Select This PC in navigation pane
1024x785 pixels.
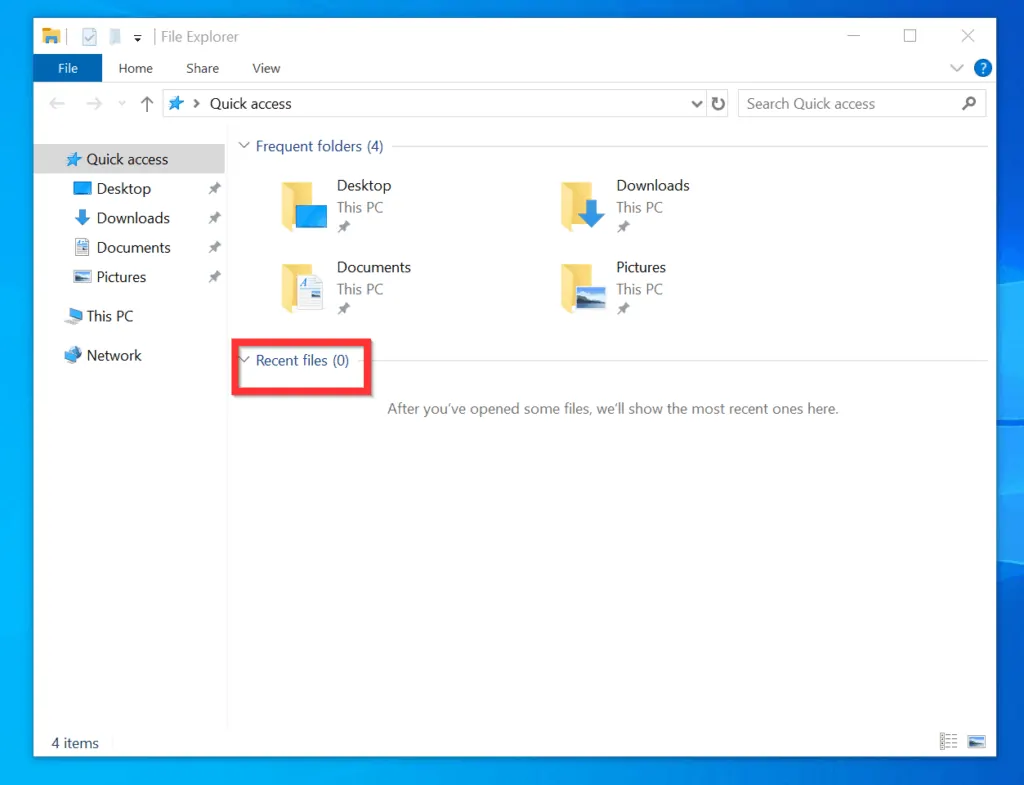point(109,316)
